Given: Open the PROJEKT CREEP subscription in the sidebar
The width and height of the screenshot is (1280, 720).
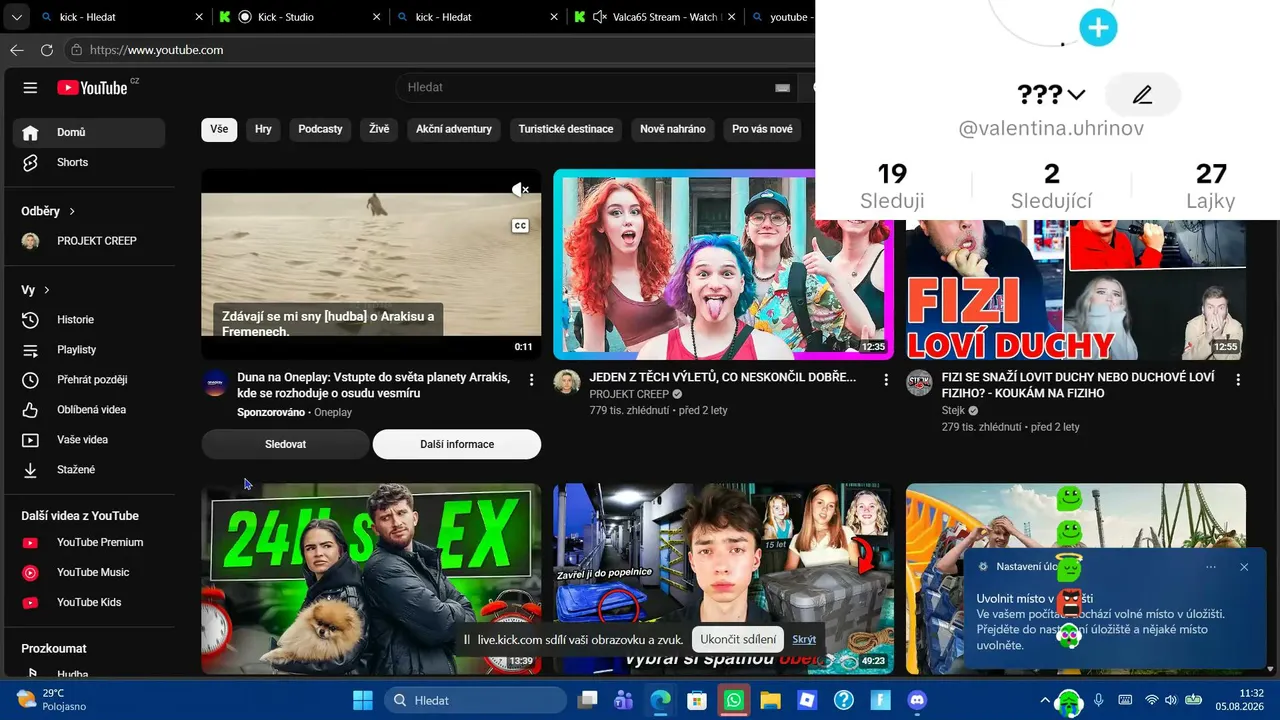Looking at the screenshot, I should tap(88, 241).
